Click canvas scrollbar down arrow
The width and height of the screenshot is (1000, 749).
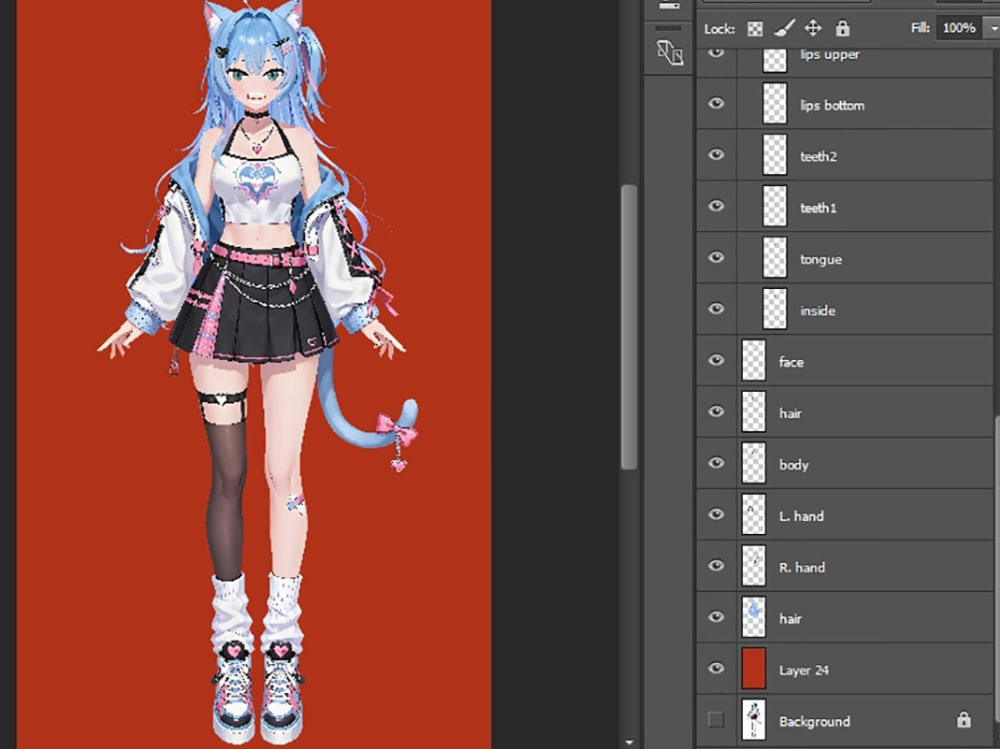629,742
